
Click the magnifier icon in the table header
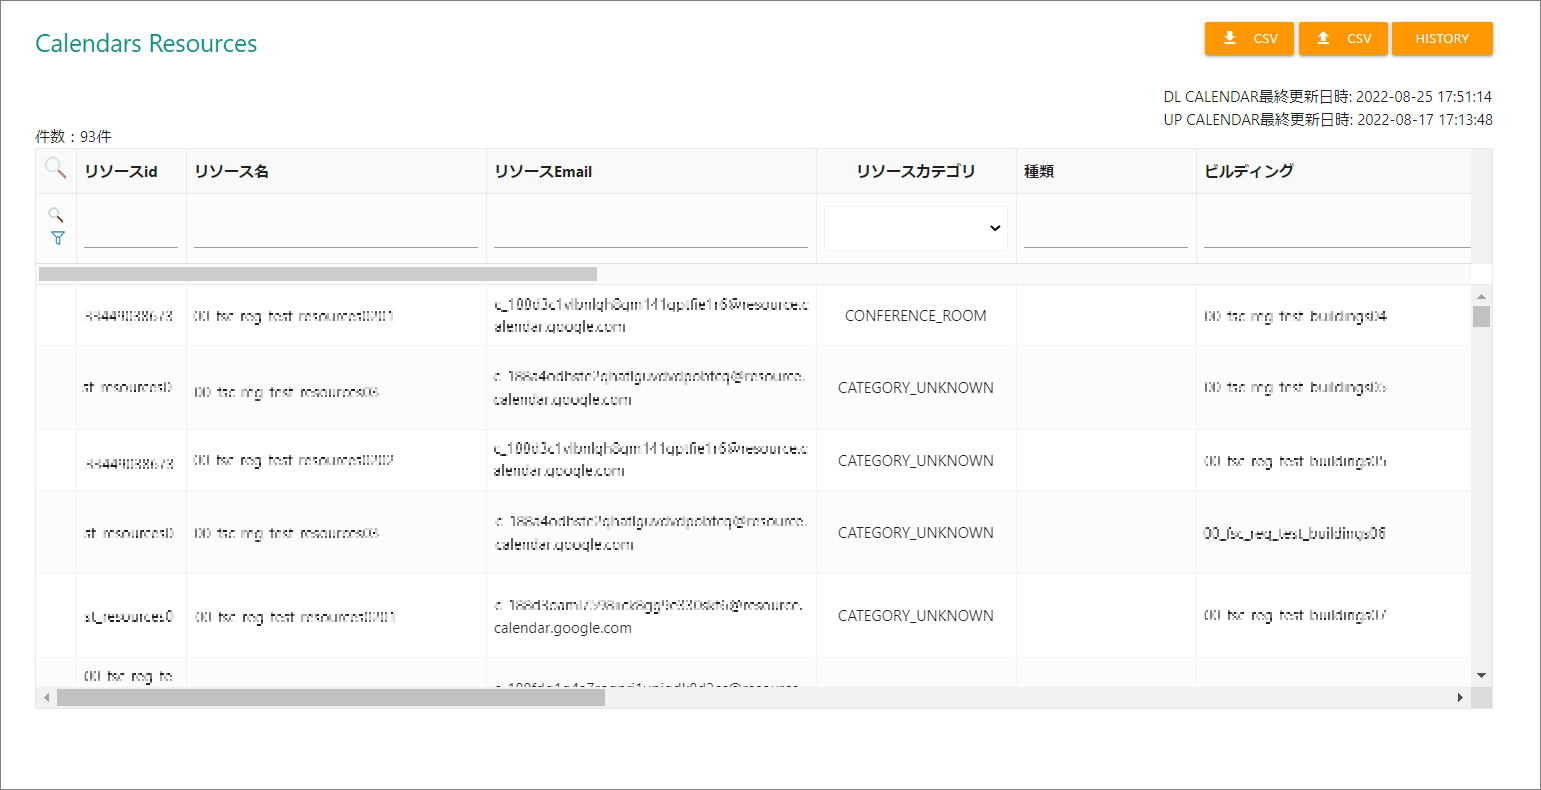click(56, 169)
